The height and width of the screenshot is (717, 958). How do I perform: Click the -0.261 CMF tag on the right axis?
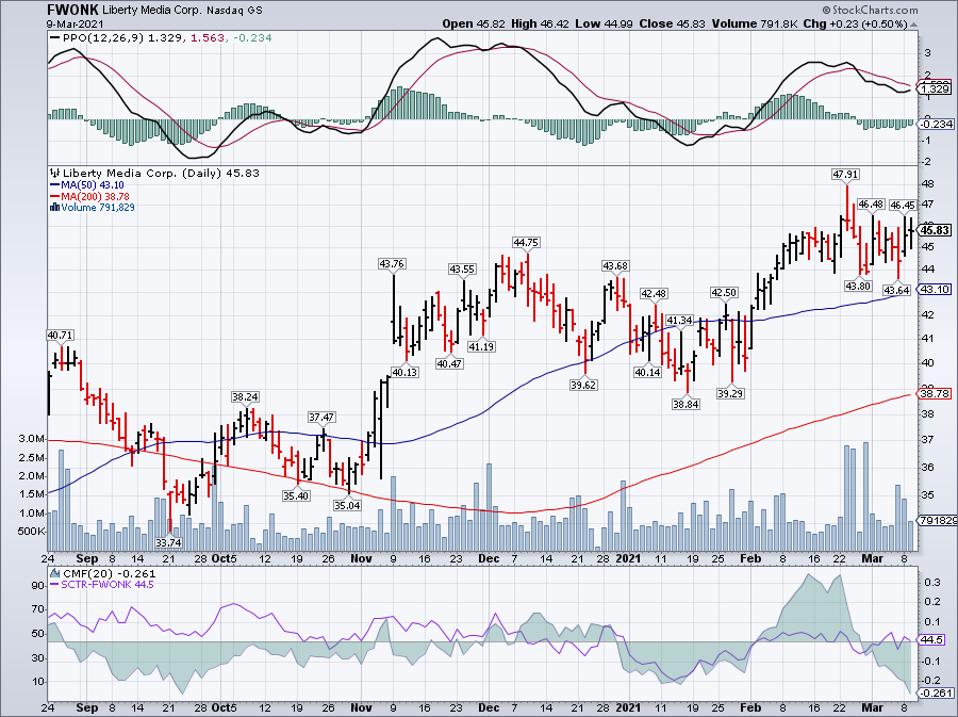[936, 693]
